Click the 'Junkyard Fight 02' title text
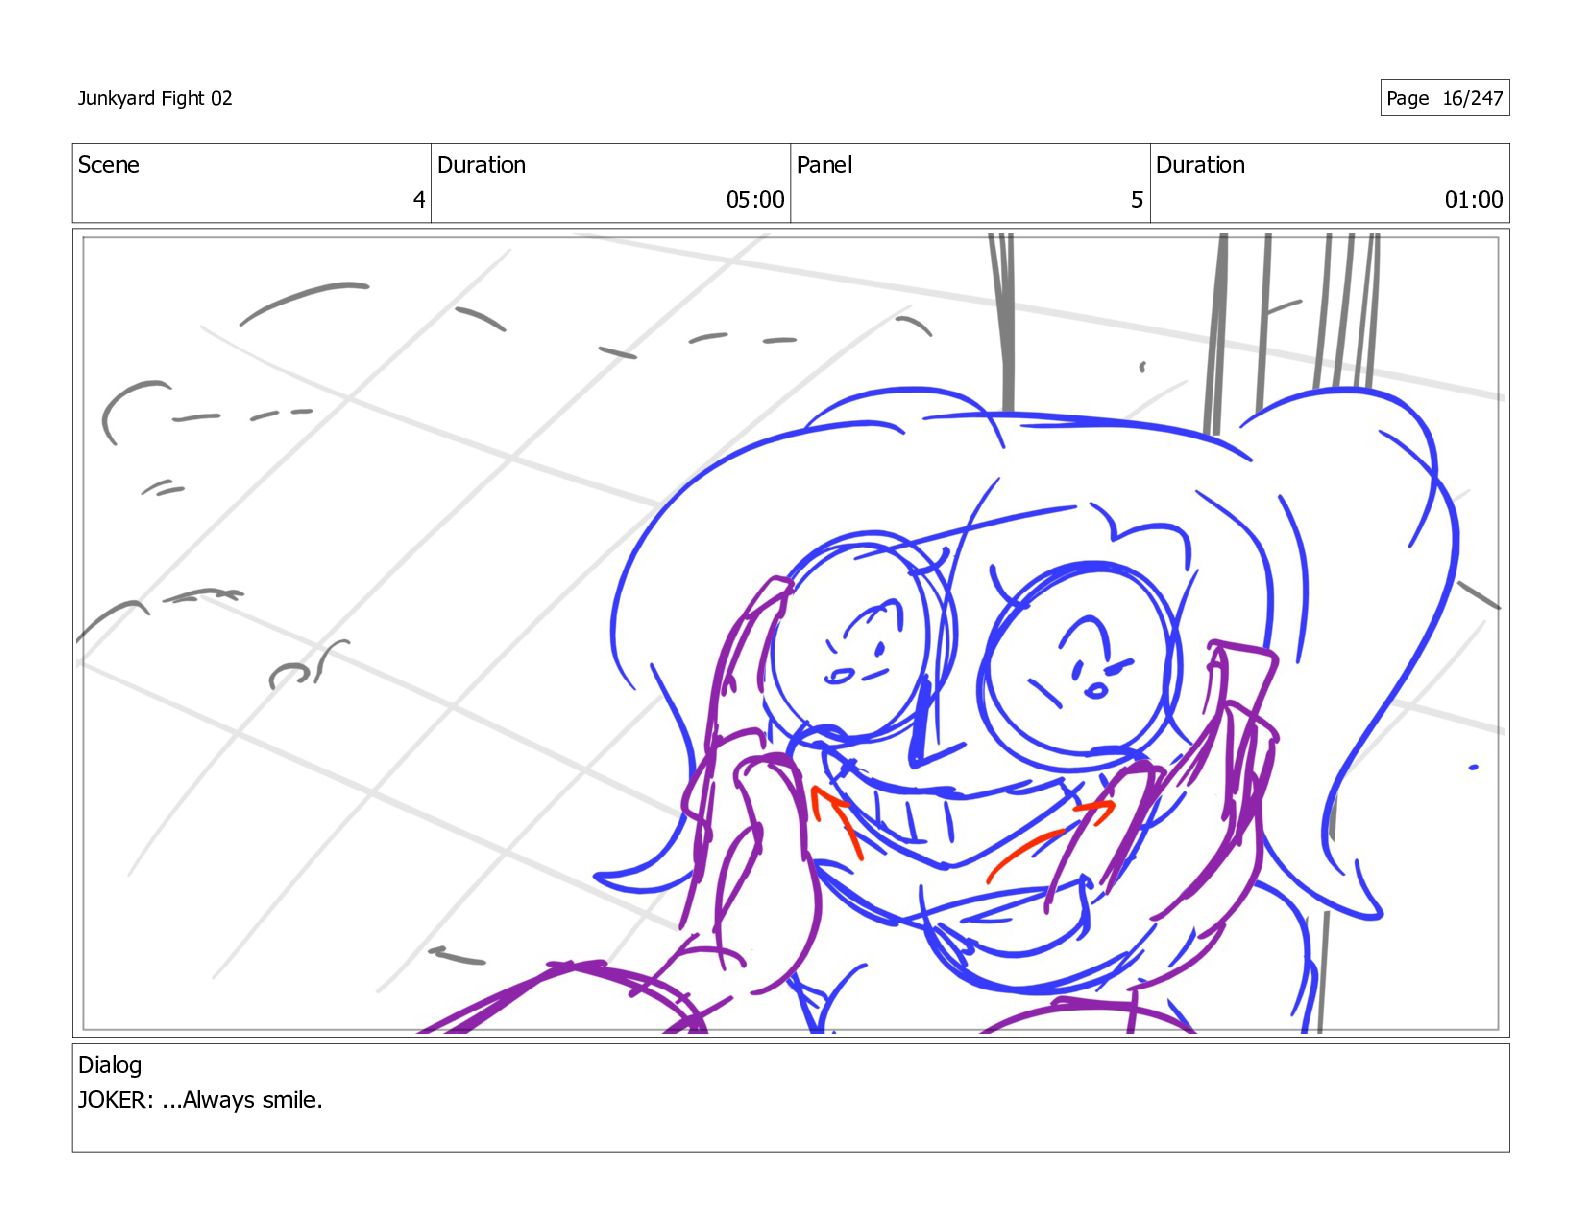 pyautogui.click(x=155, y=98)
